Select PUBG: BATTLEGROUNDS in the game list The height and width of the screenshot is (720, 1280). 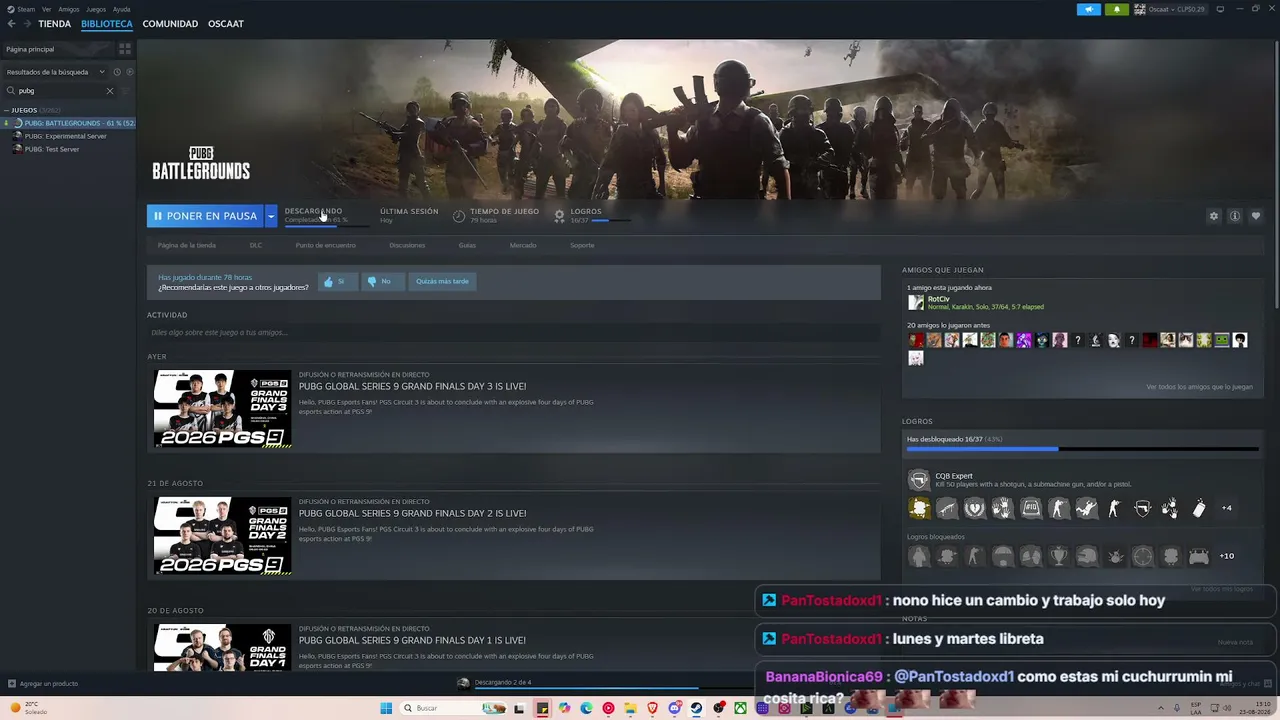tap(70, 123)
